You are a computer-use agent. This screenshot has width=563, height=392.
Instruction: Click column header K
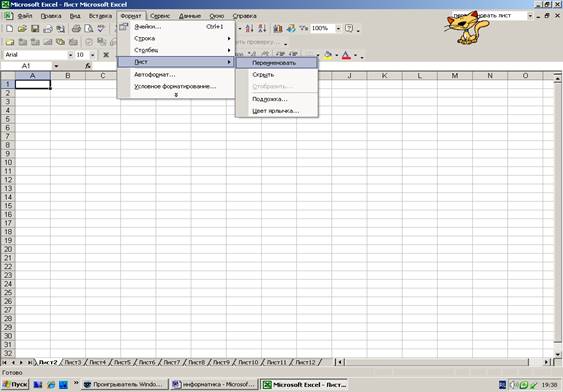[x=385, y=76]
